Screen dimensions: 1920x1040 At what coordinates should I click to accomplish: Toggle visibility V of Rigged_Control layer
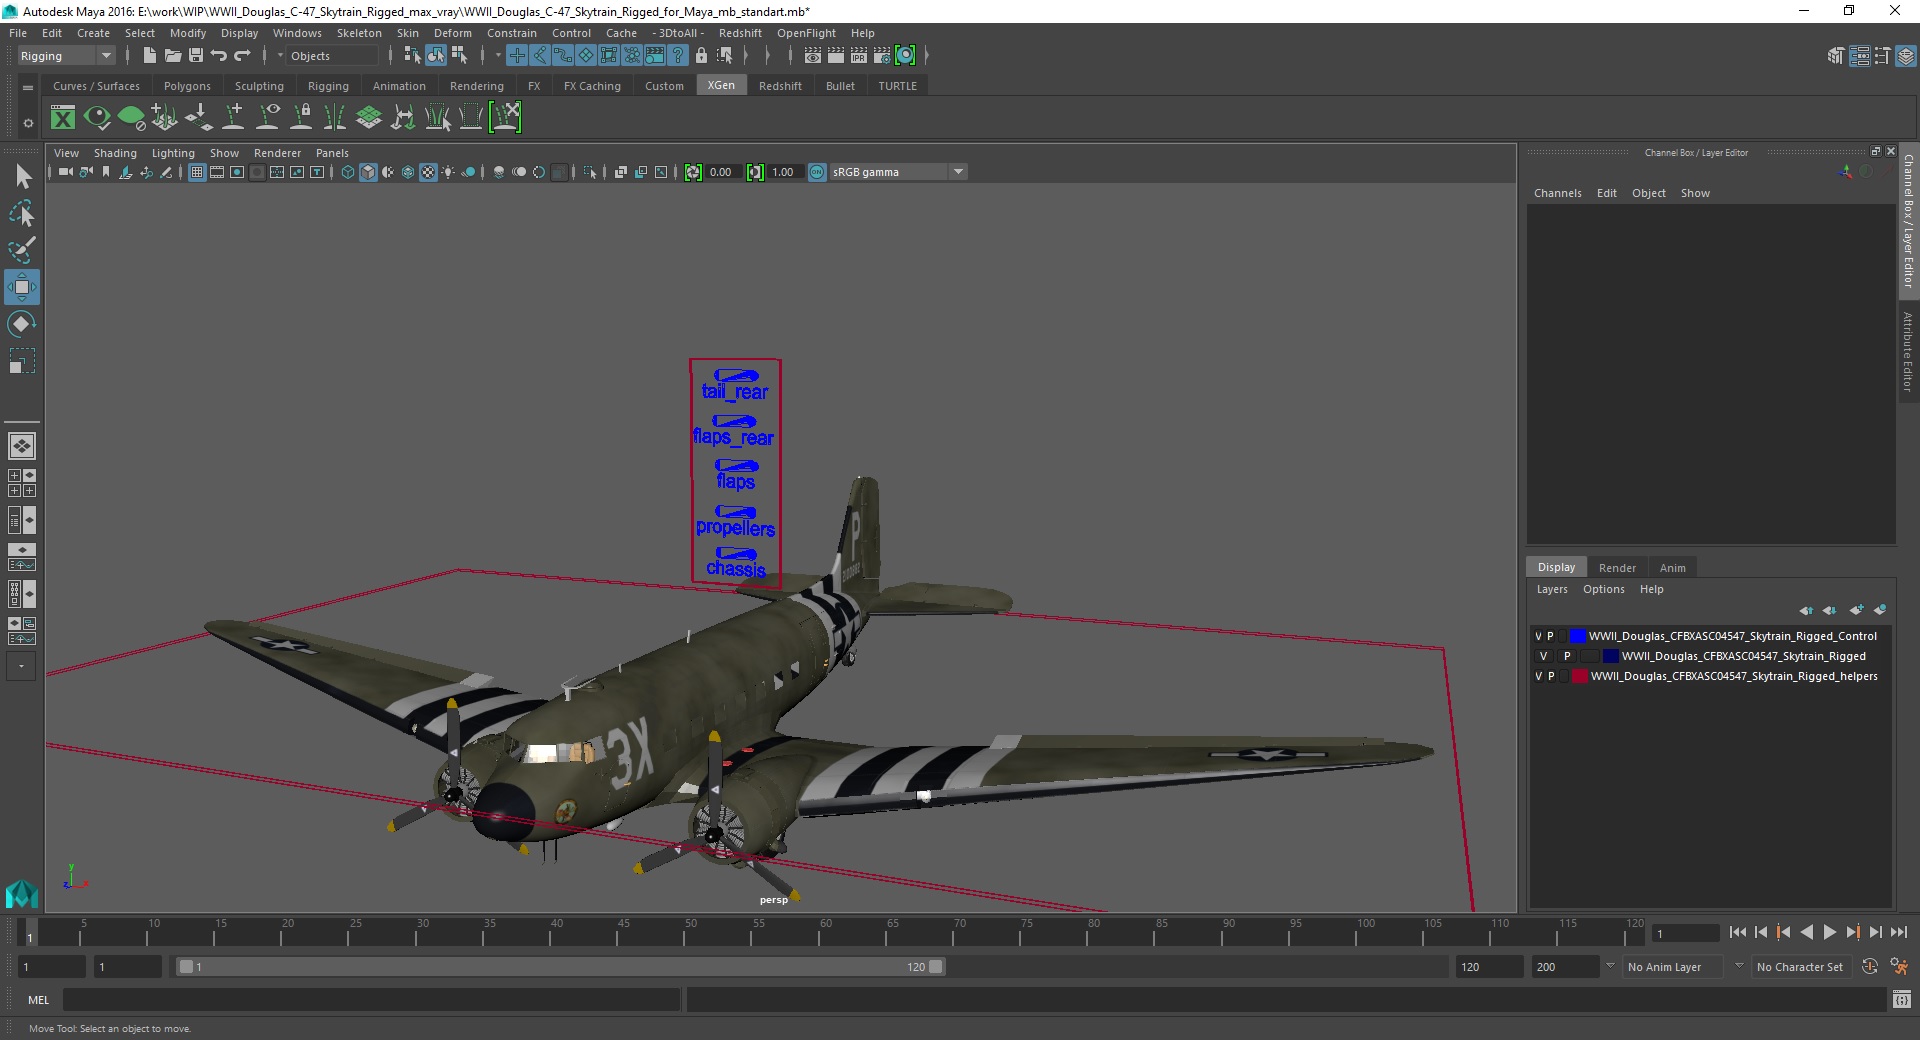click(1539, 636)
